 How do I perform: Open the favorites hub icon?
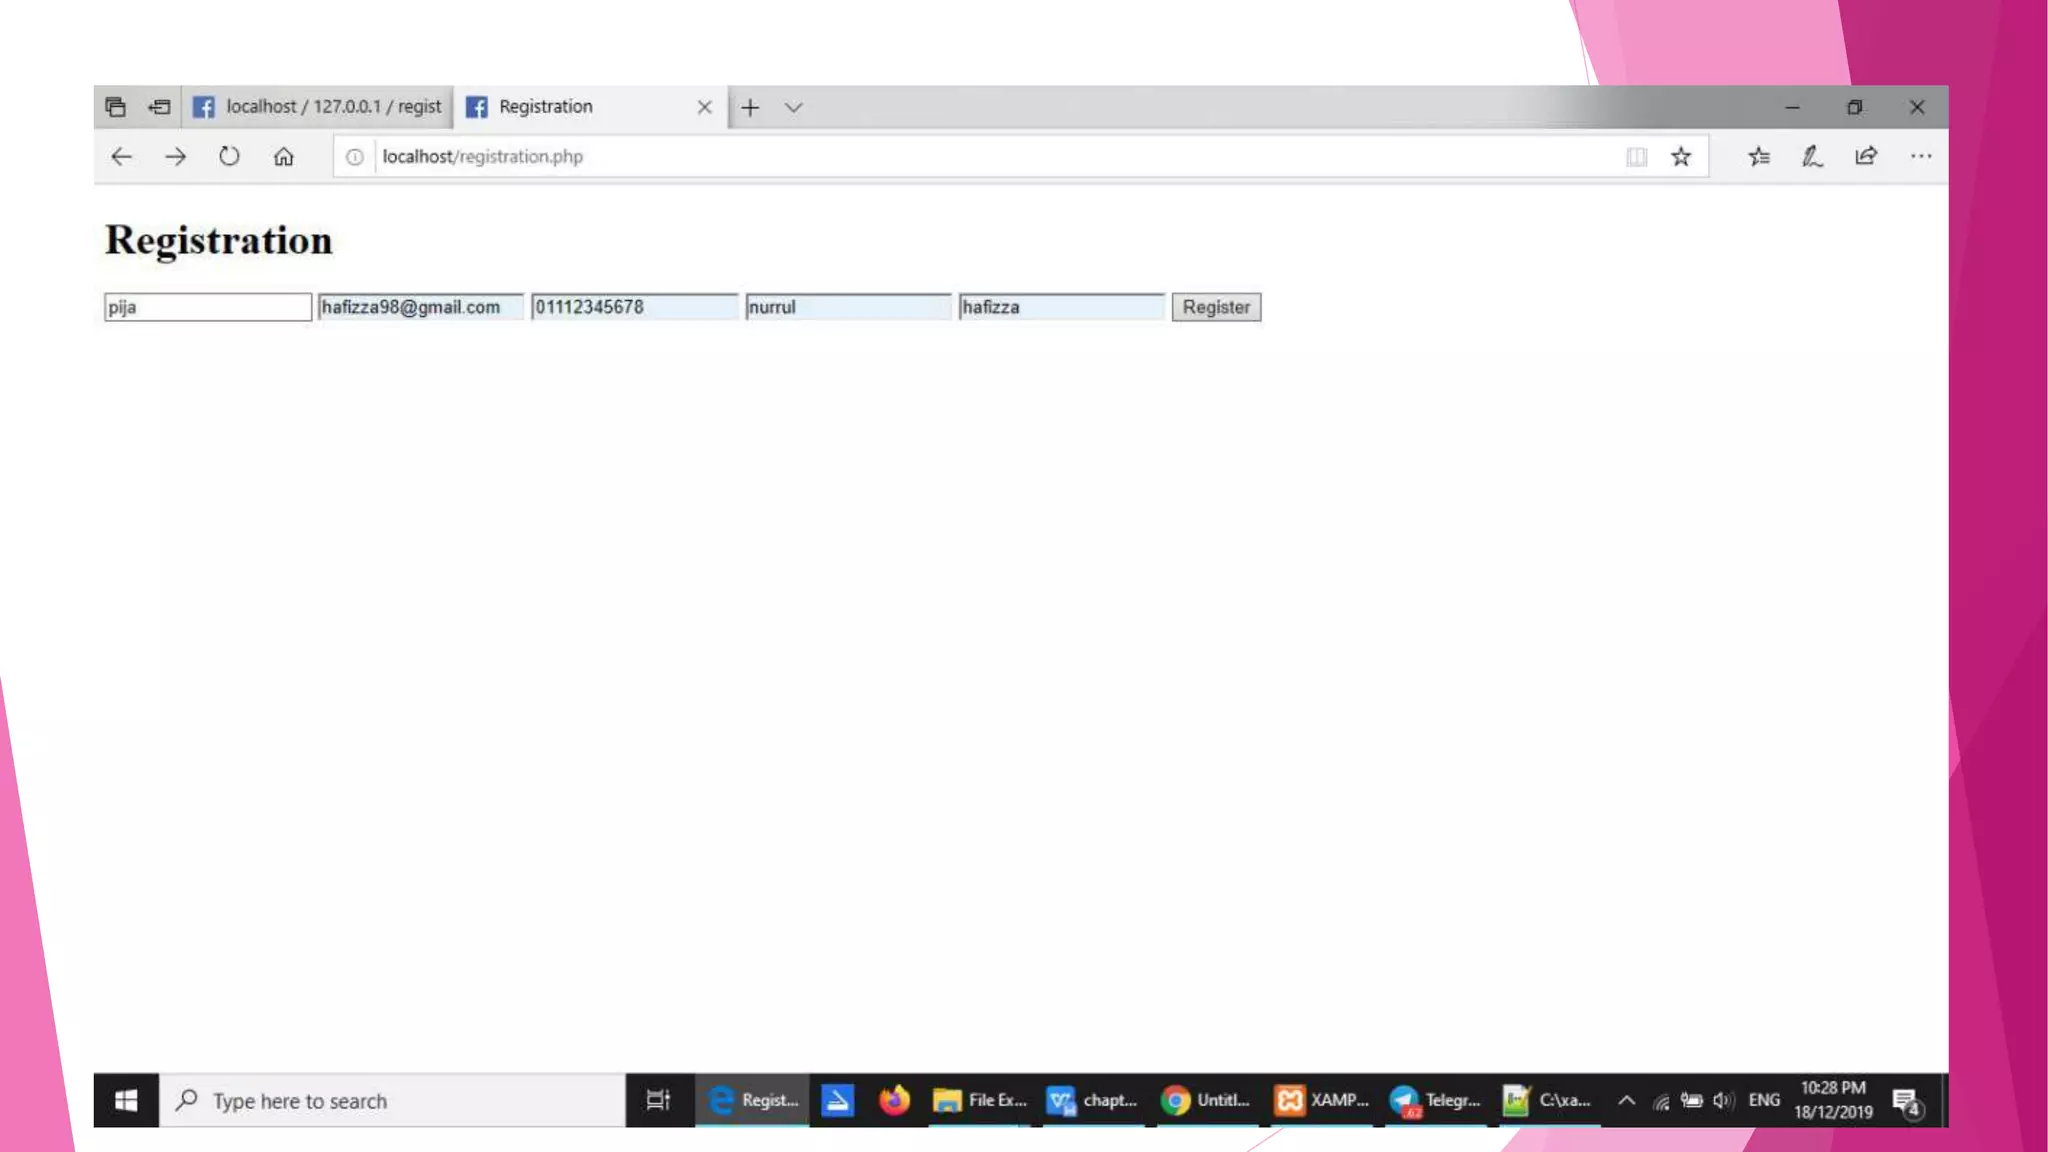pyautogui.click(x=1759, y=157)
